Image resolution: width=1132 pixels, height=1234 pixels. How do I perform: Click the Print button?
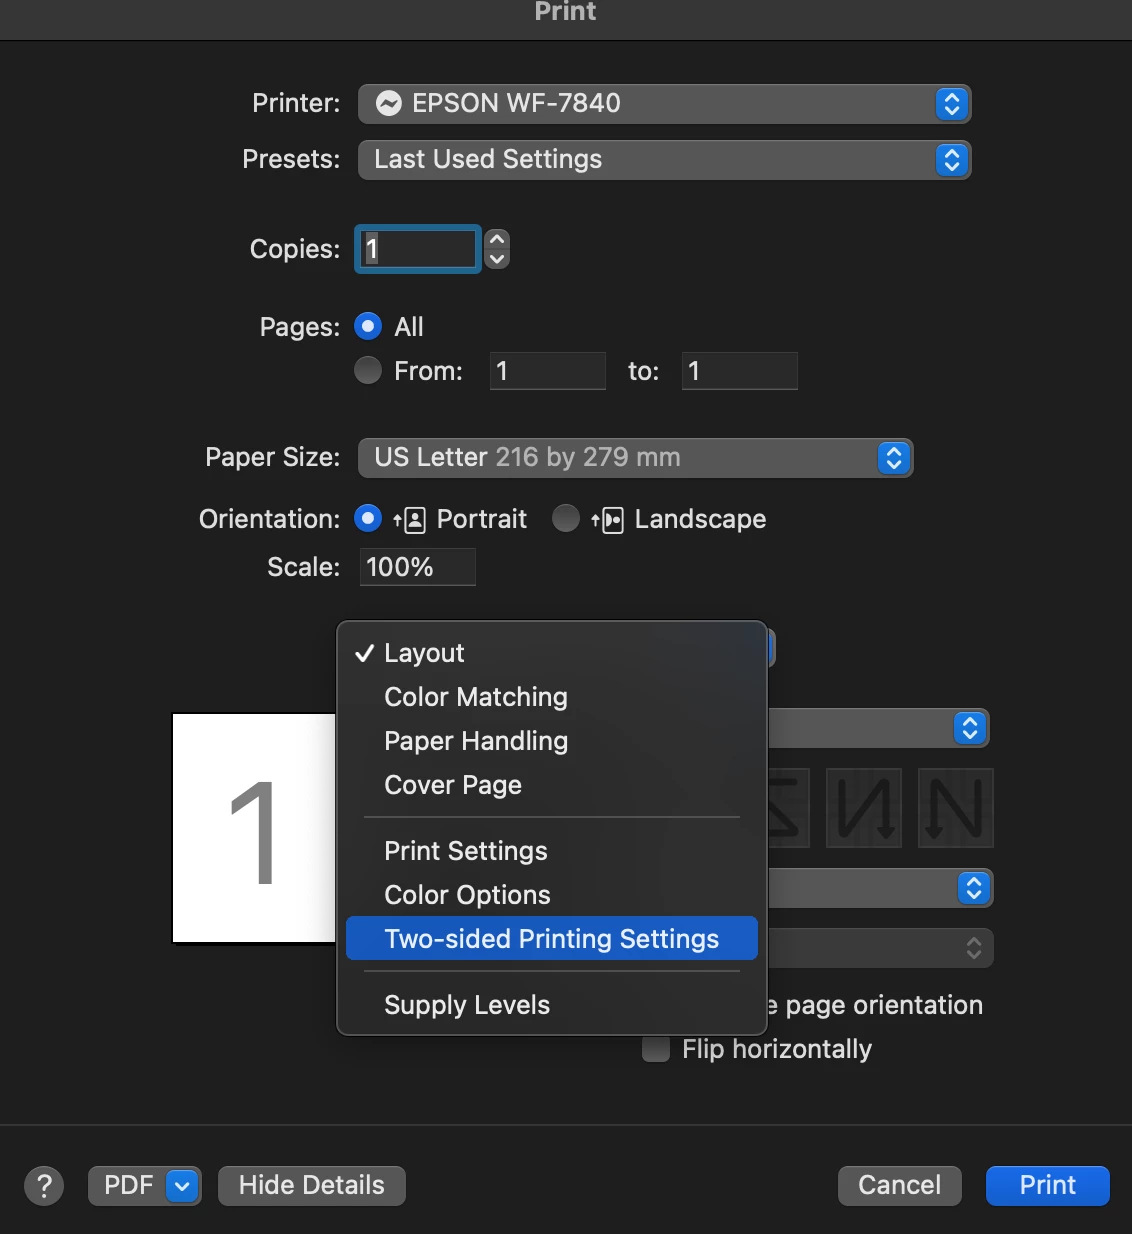coord(1048,1186)
